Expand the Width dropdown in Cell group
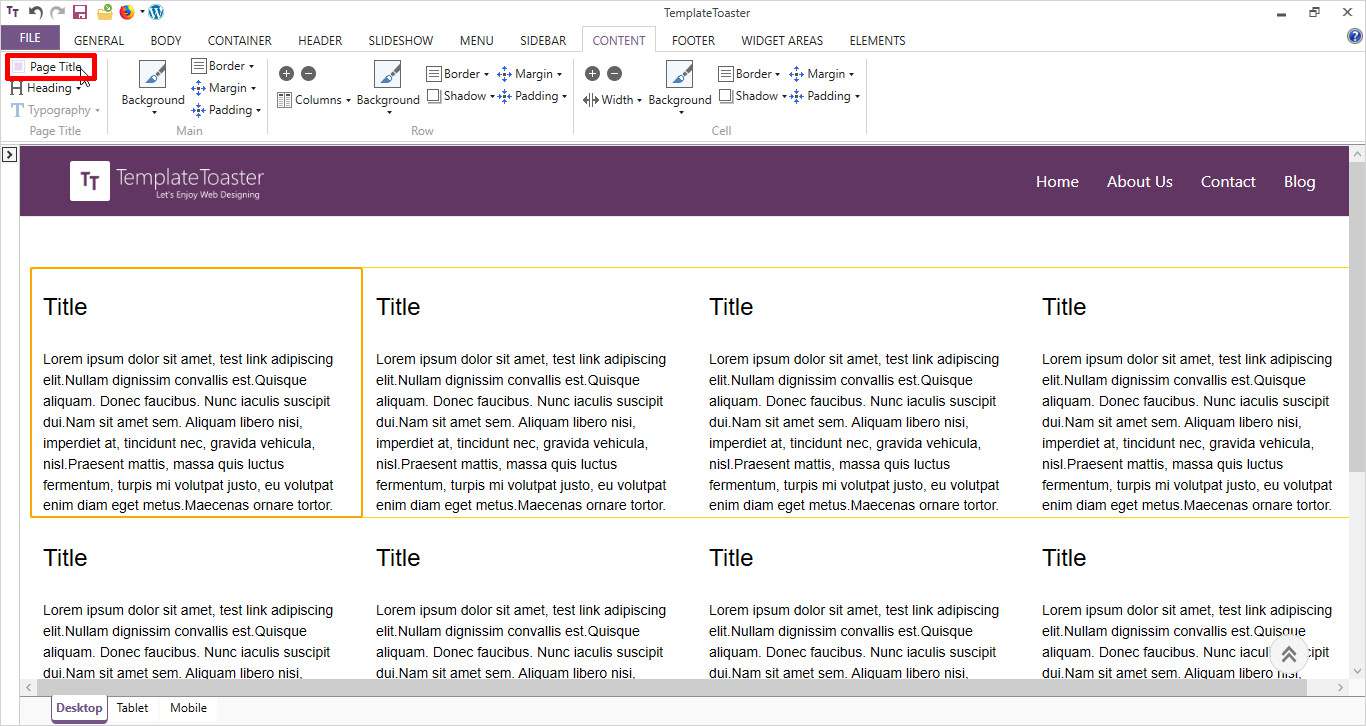This screenshot has height=726, width=1366. 612,100
